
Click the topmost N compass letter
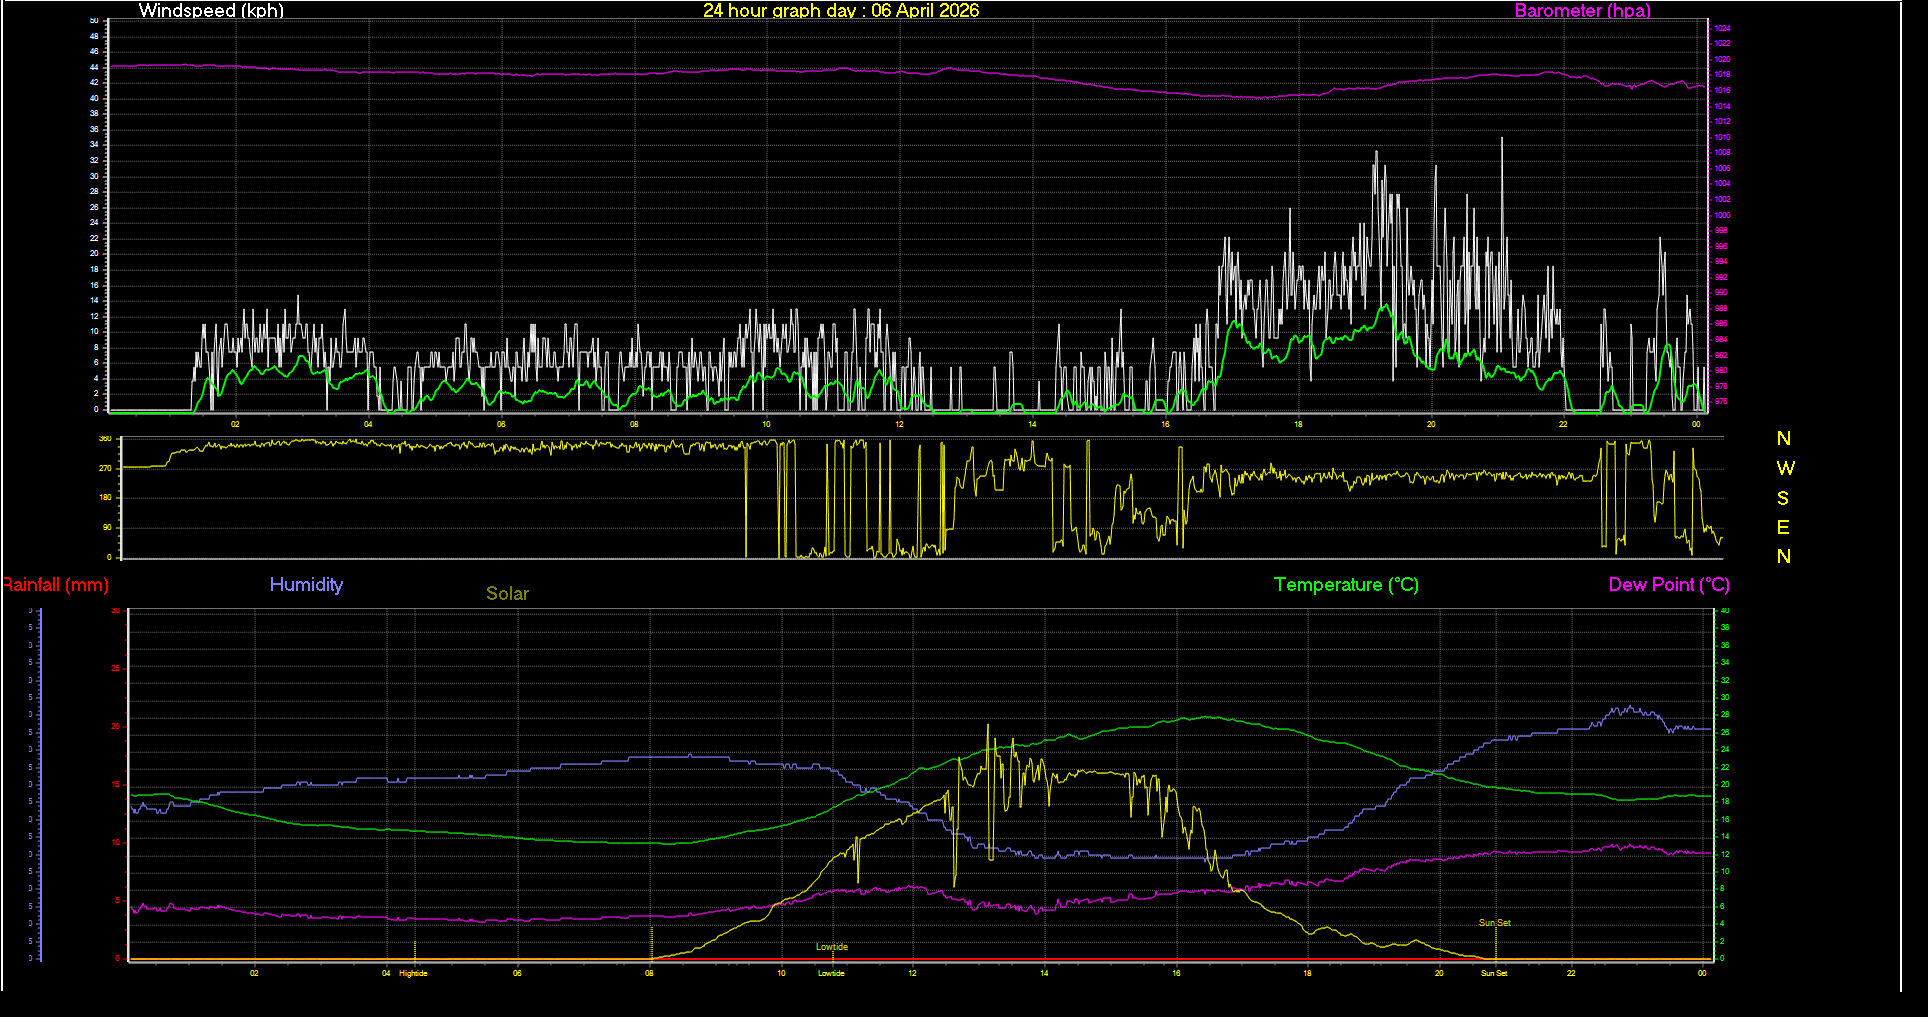tap(1783, 439)
